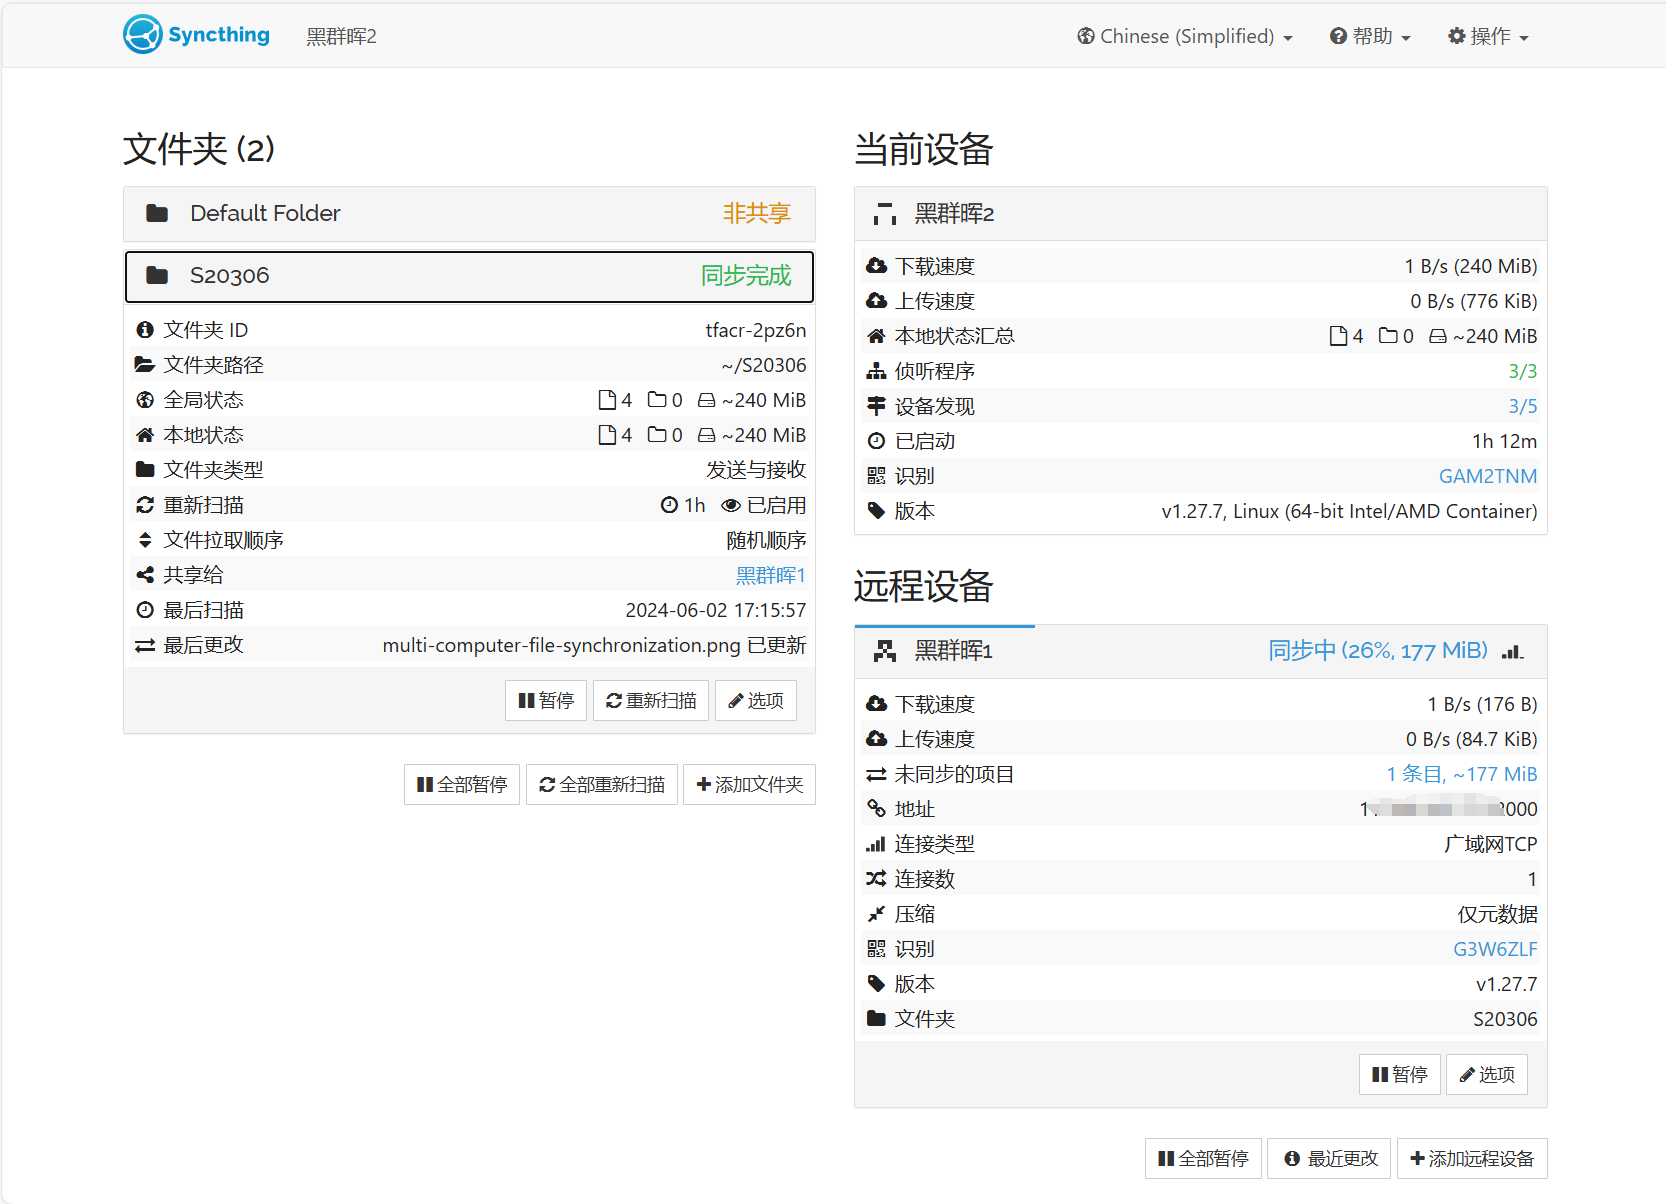Click 重新扫描 button for S20306
This screenshot has height=1204, width=1666.
pos(651,701)
